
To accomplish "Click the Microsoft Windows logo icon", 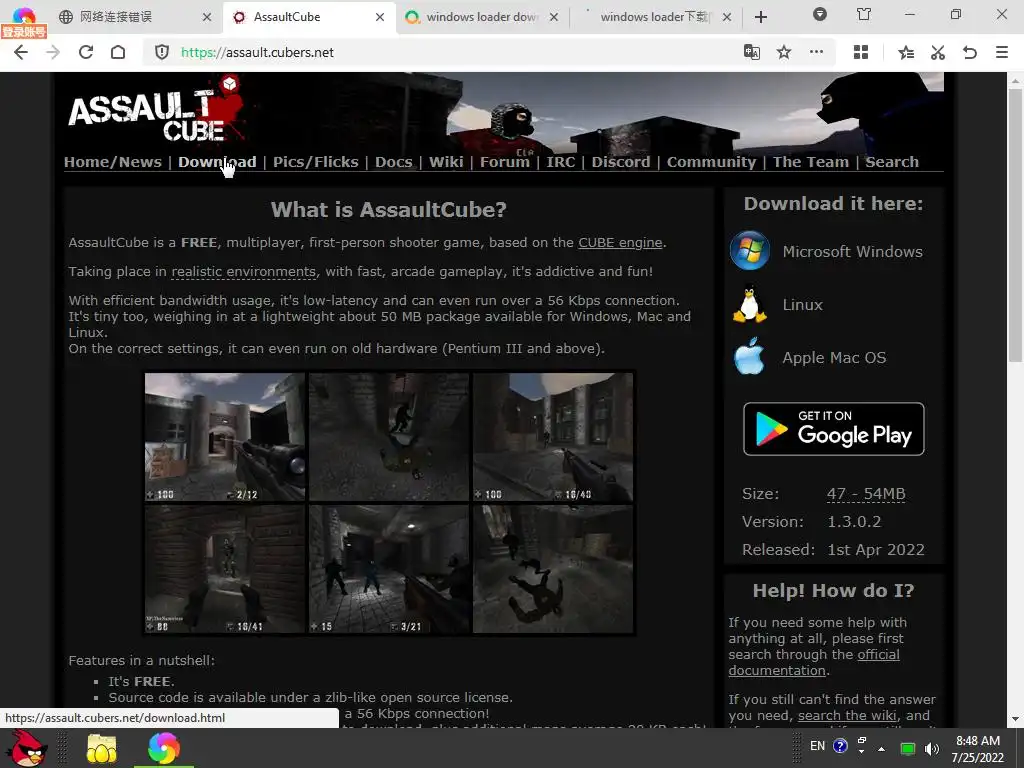I will tap(750, 250).
